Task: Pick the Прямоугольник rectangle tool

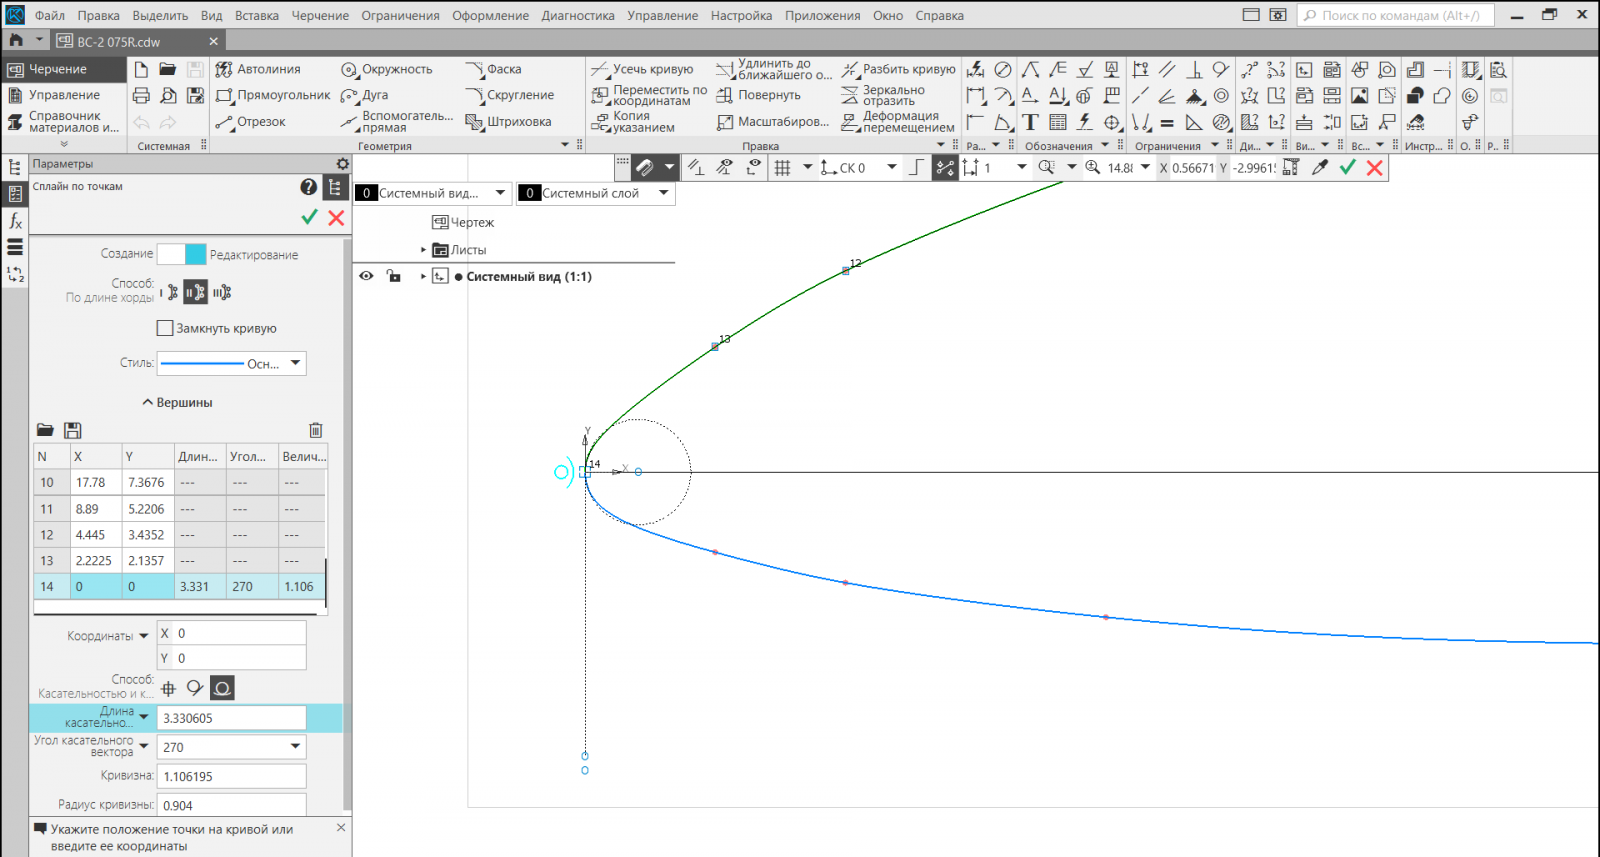Action: pyautogui.click(x=273, y=95)
